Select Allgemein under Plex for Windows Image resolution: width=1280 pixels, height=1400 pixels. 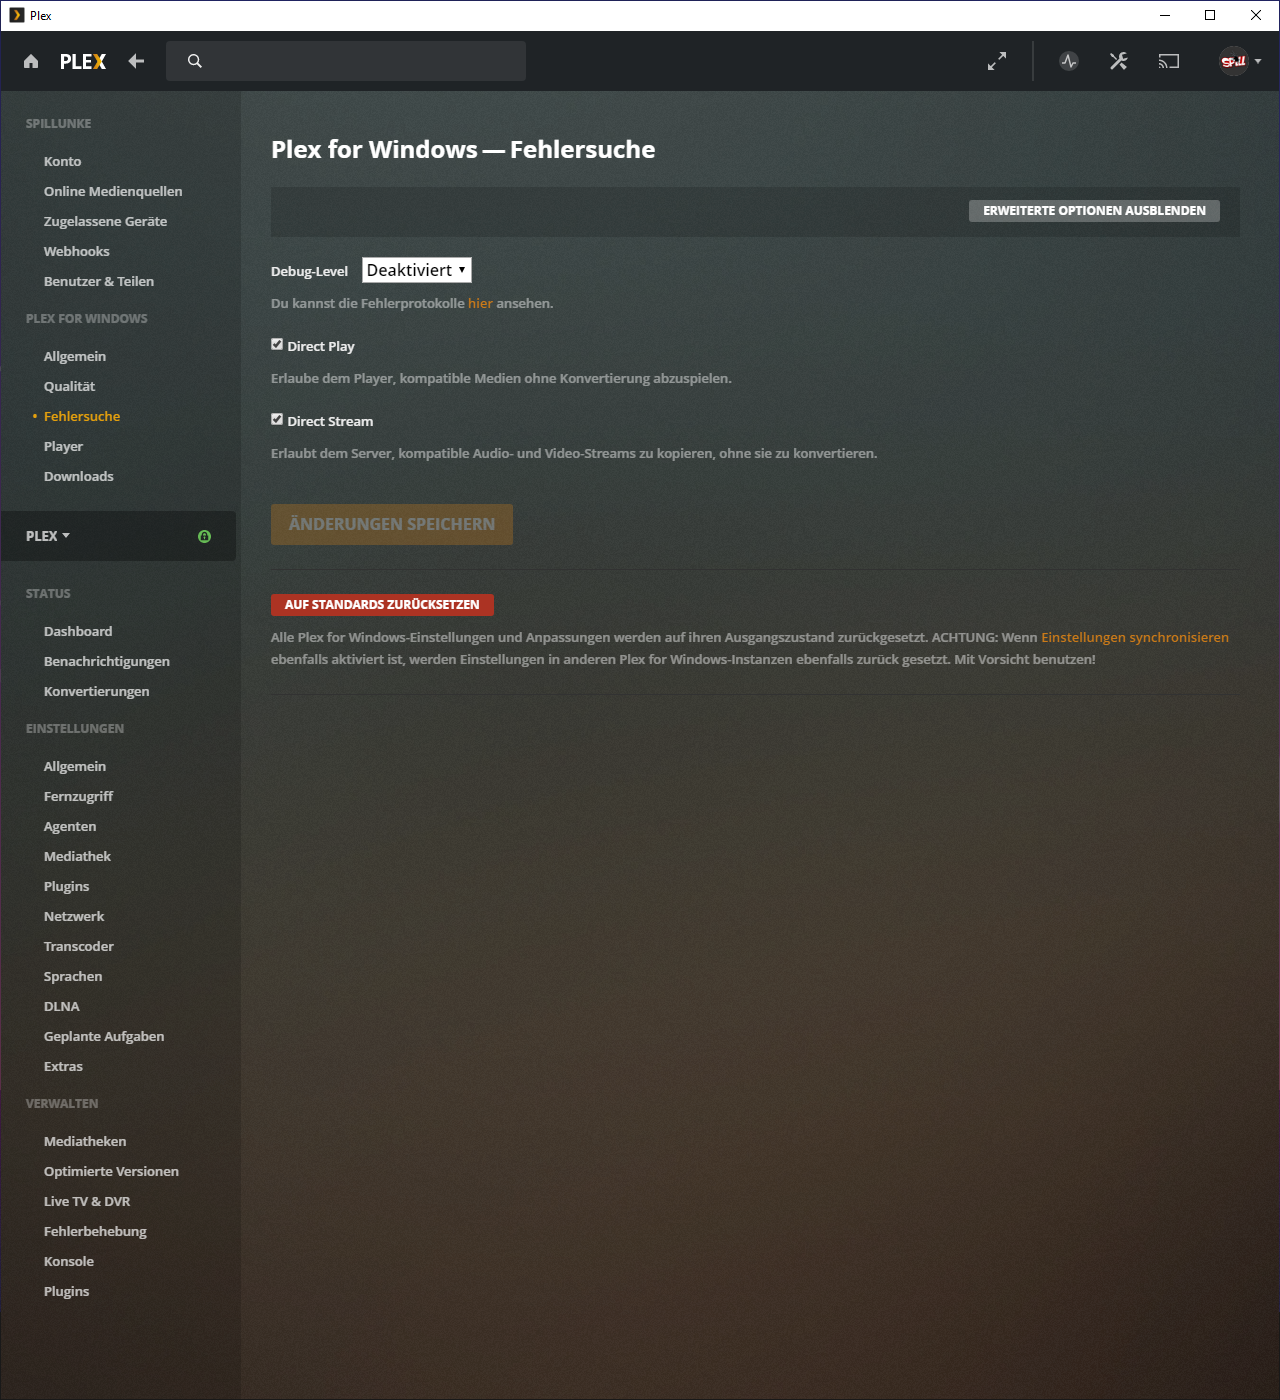click(x=75, y=356)
